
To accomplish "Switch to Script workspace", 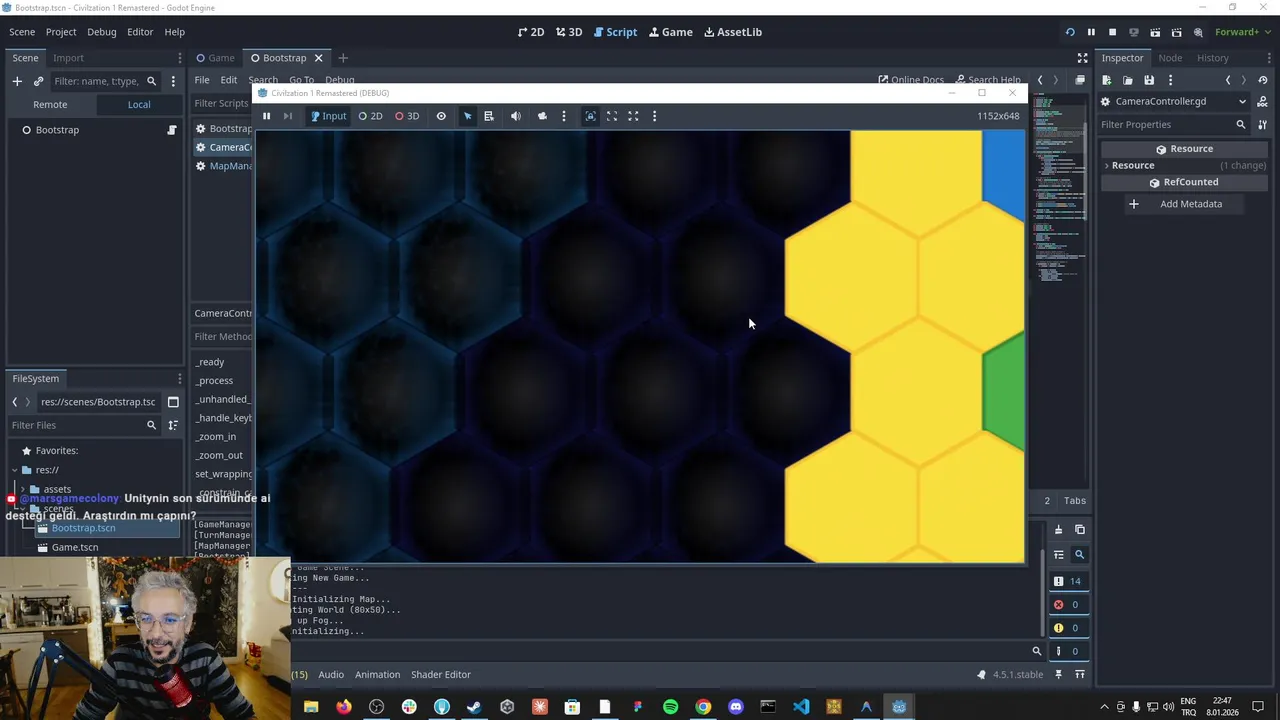I will pos(614,32).
